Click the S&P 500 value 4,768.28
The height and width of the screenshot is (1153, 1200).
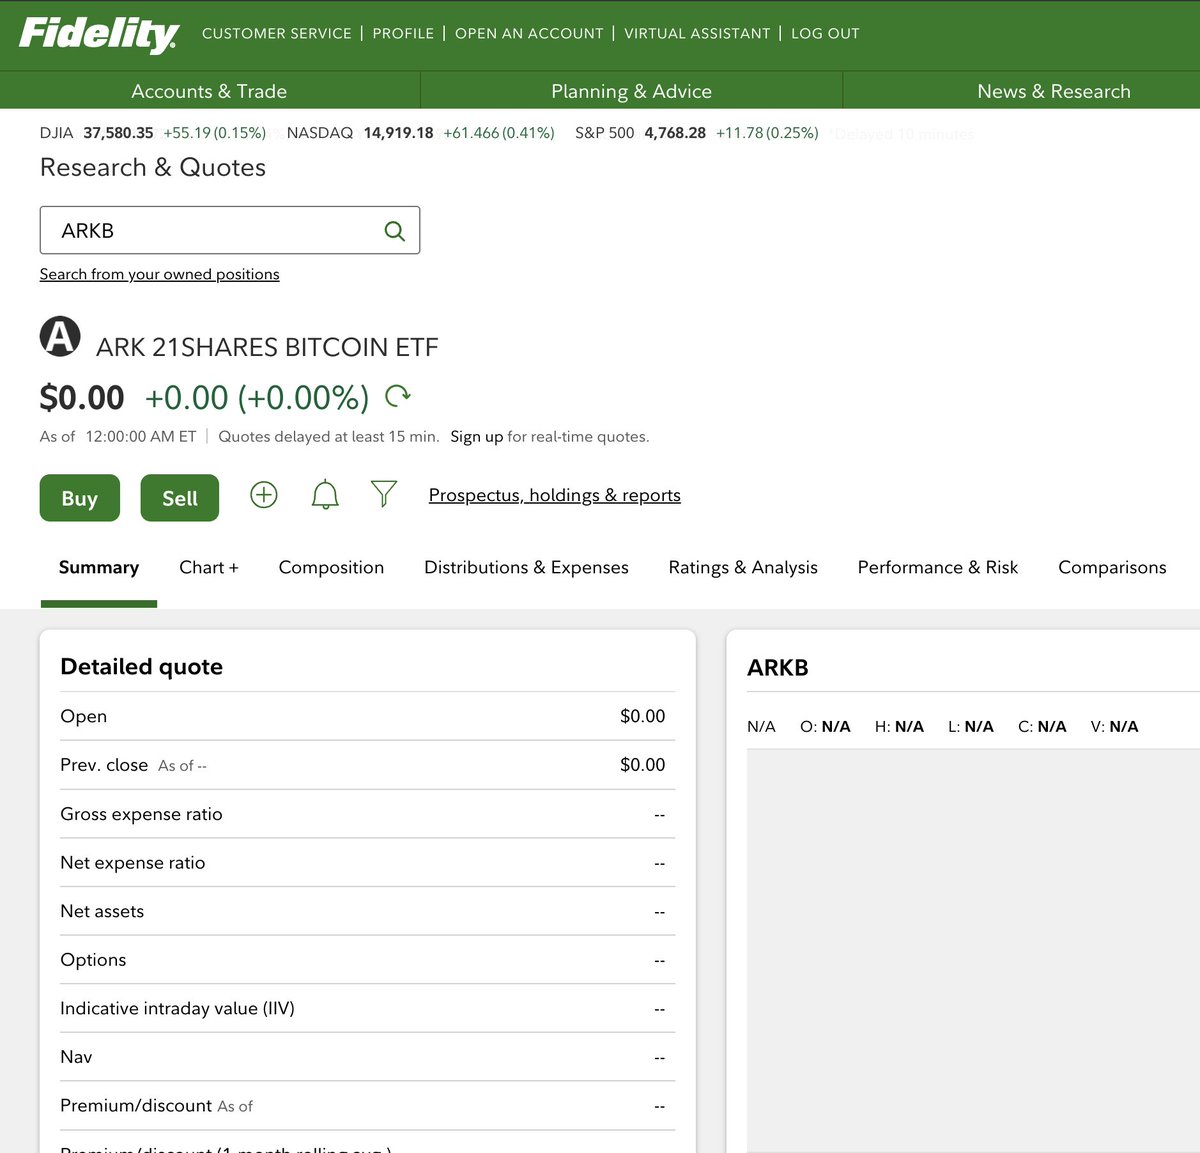click(x=675, y=133)
